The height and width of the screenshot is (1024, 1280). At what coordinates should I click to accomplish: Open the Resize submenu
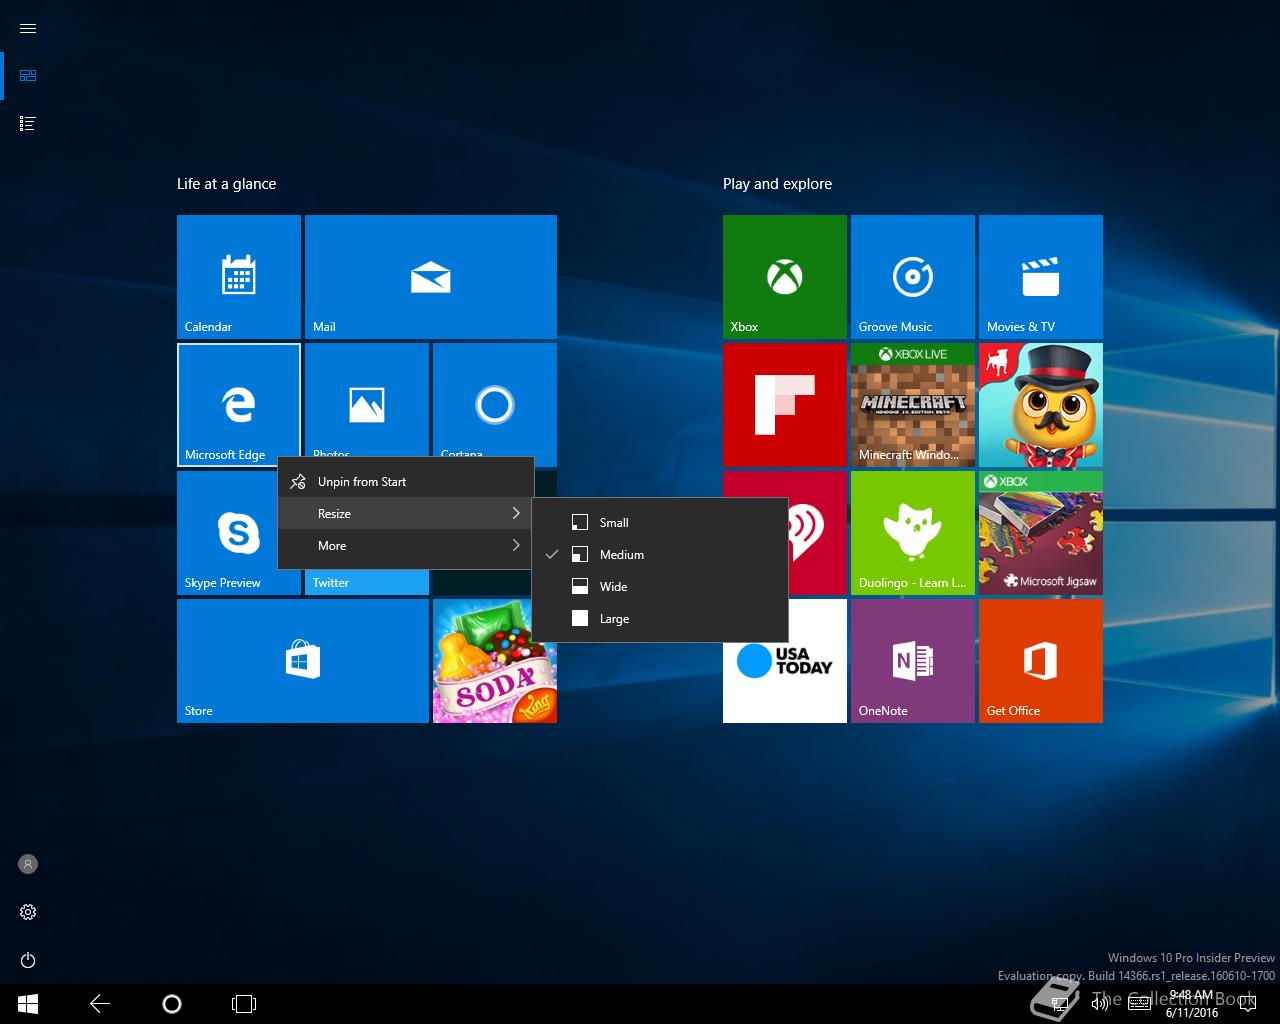click(405, 514)
